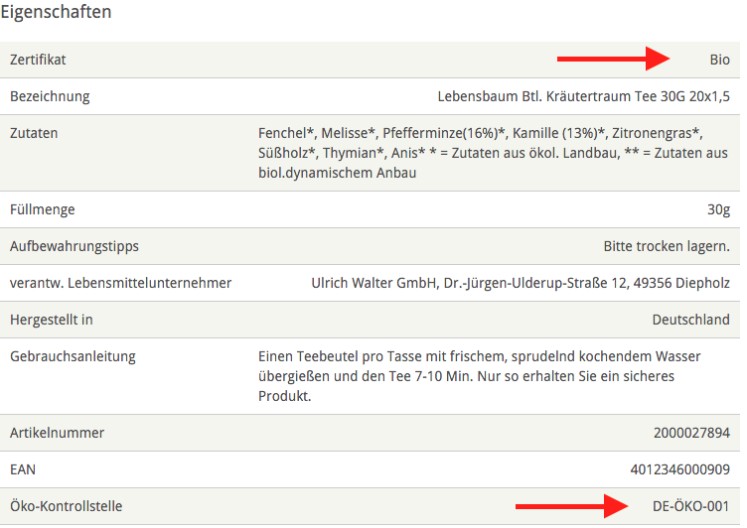Click the red arrow pointing to Bio

tap(612, 60)
